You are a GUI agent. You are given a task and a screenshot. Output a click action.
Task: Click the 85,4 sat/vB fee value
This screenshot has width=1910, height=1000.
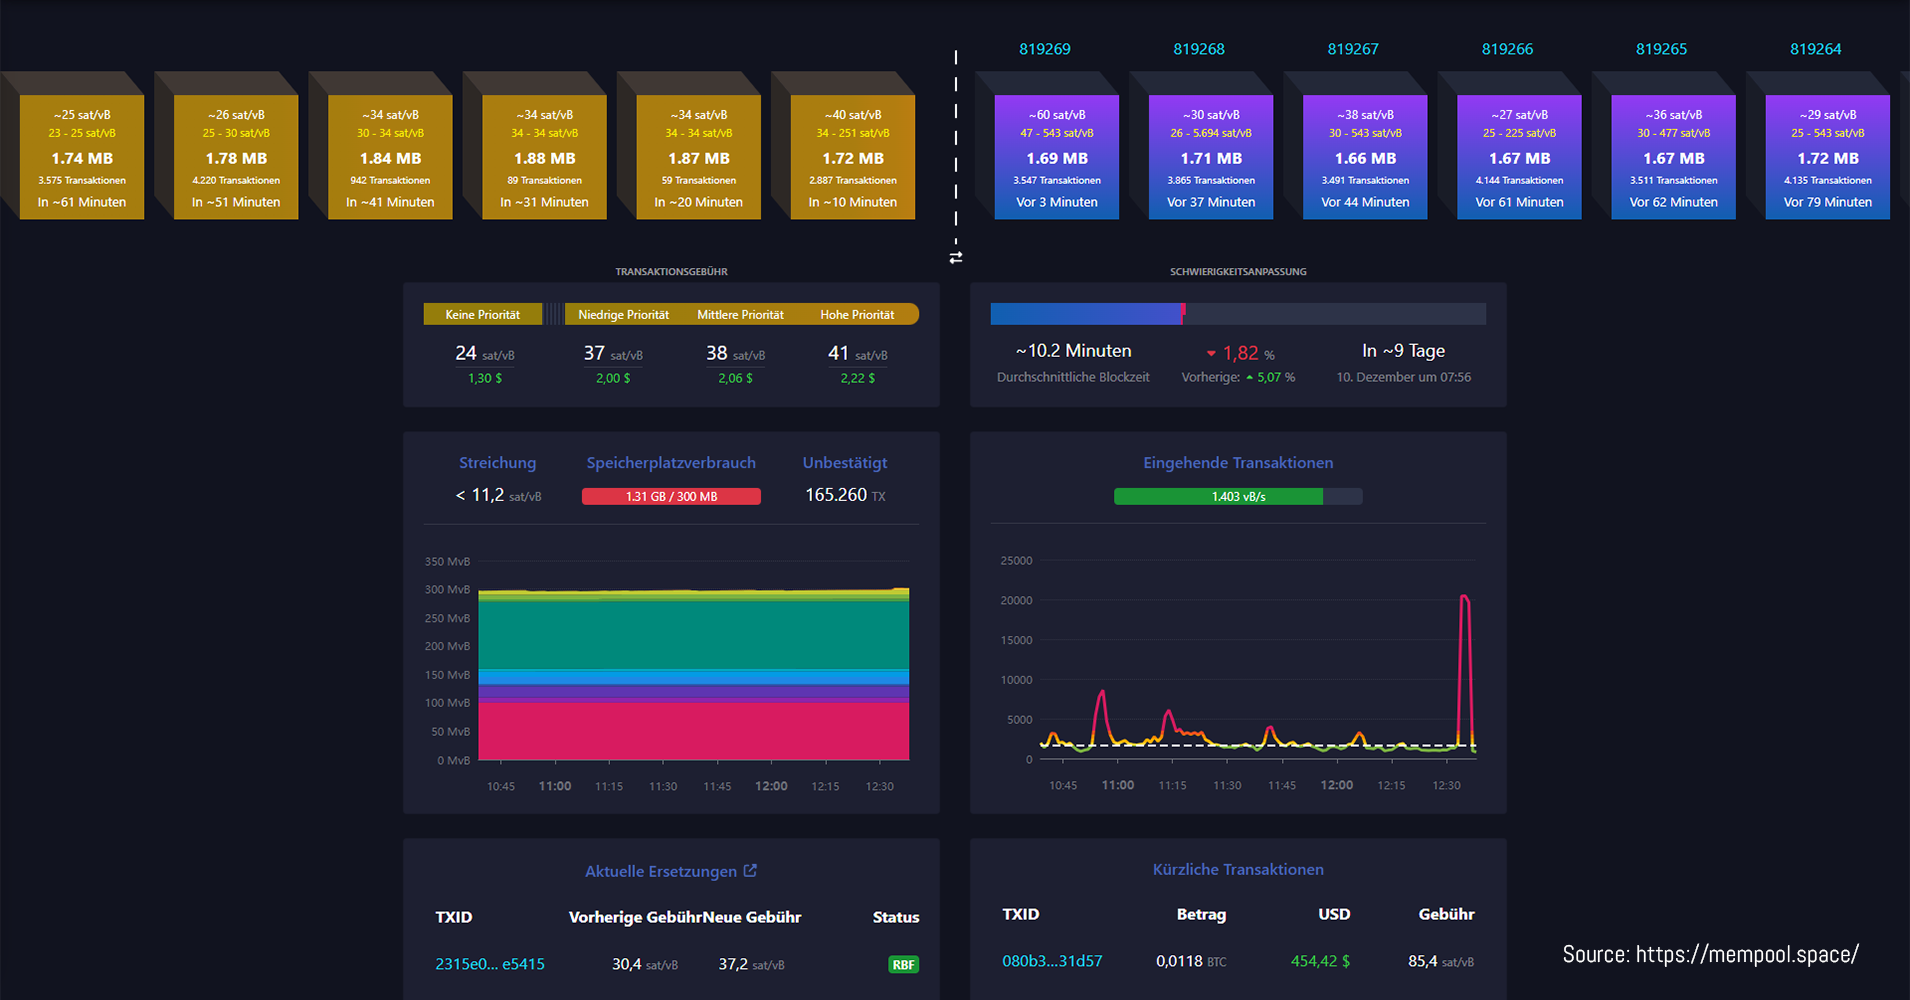click(x=1441, y=961)
